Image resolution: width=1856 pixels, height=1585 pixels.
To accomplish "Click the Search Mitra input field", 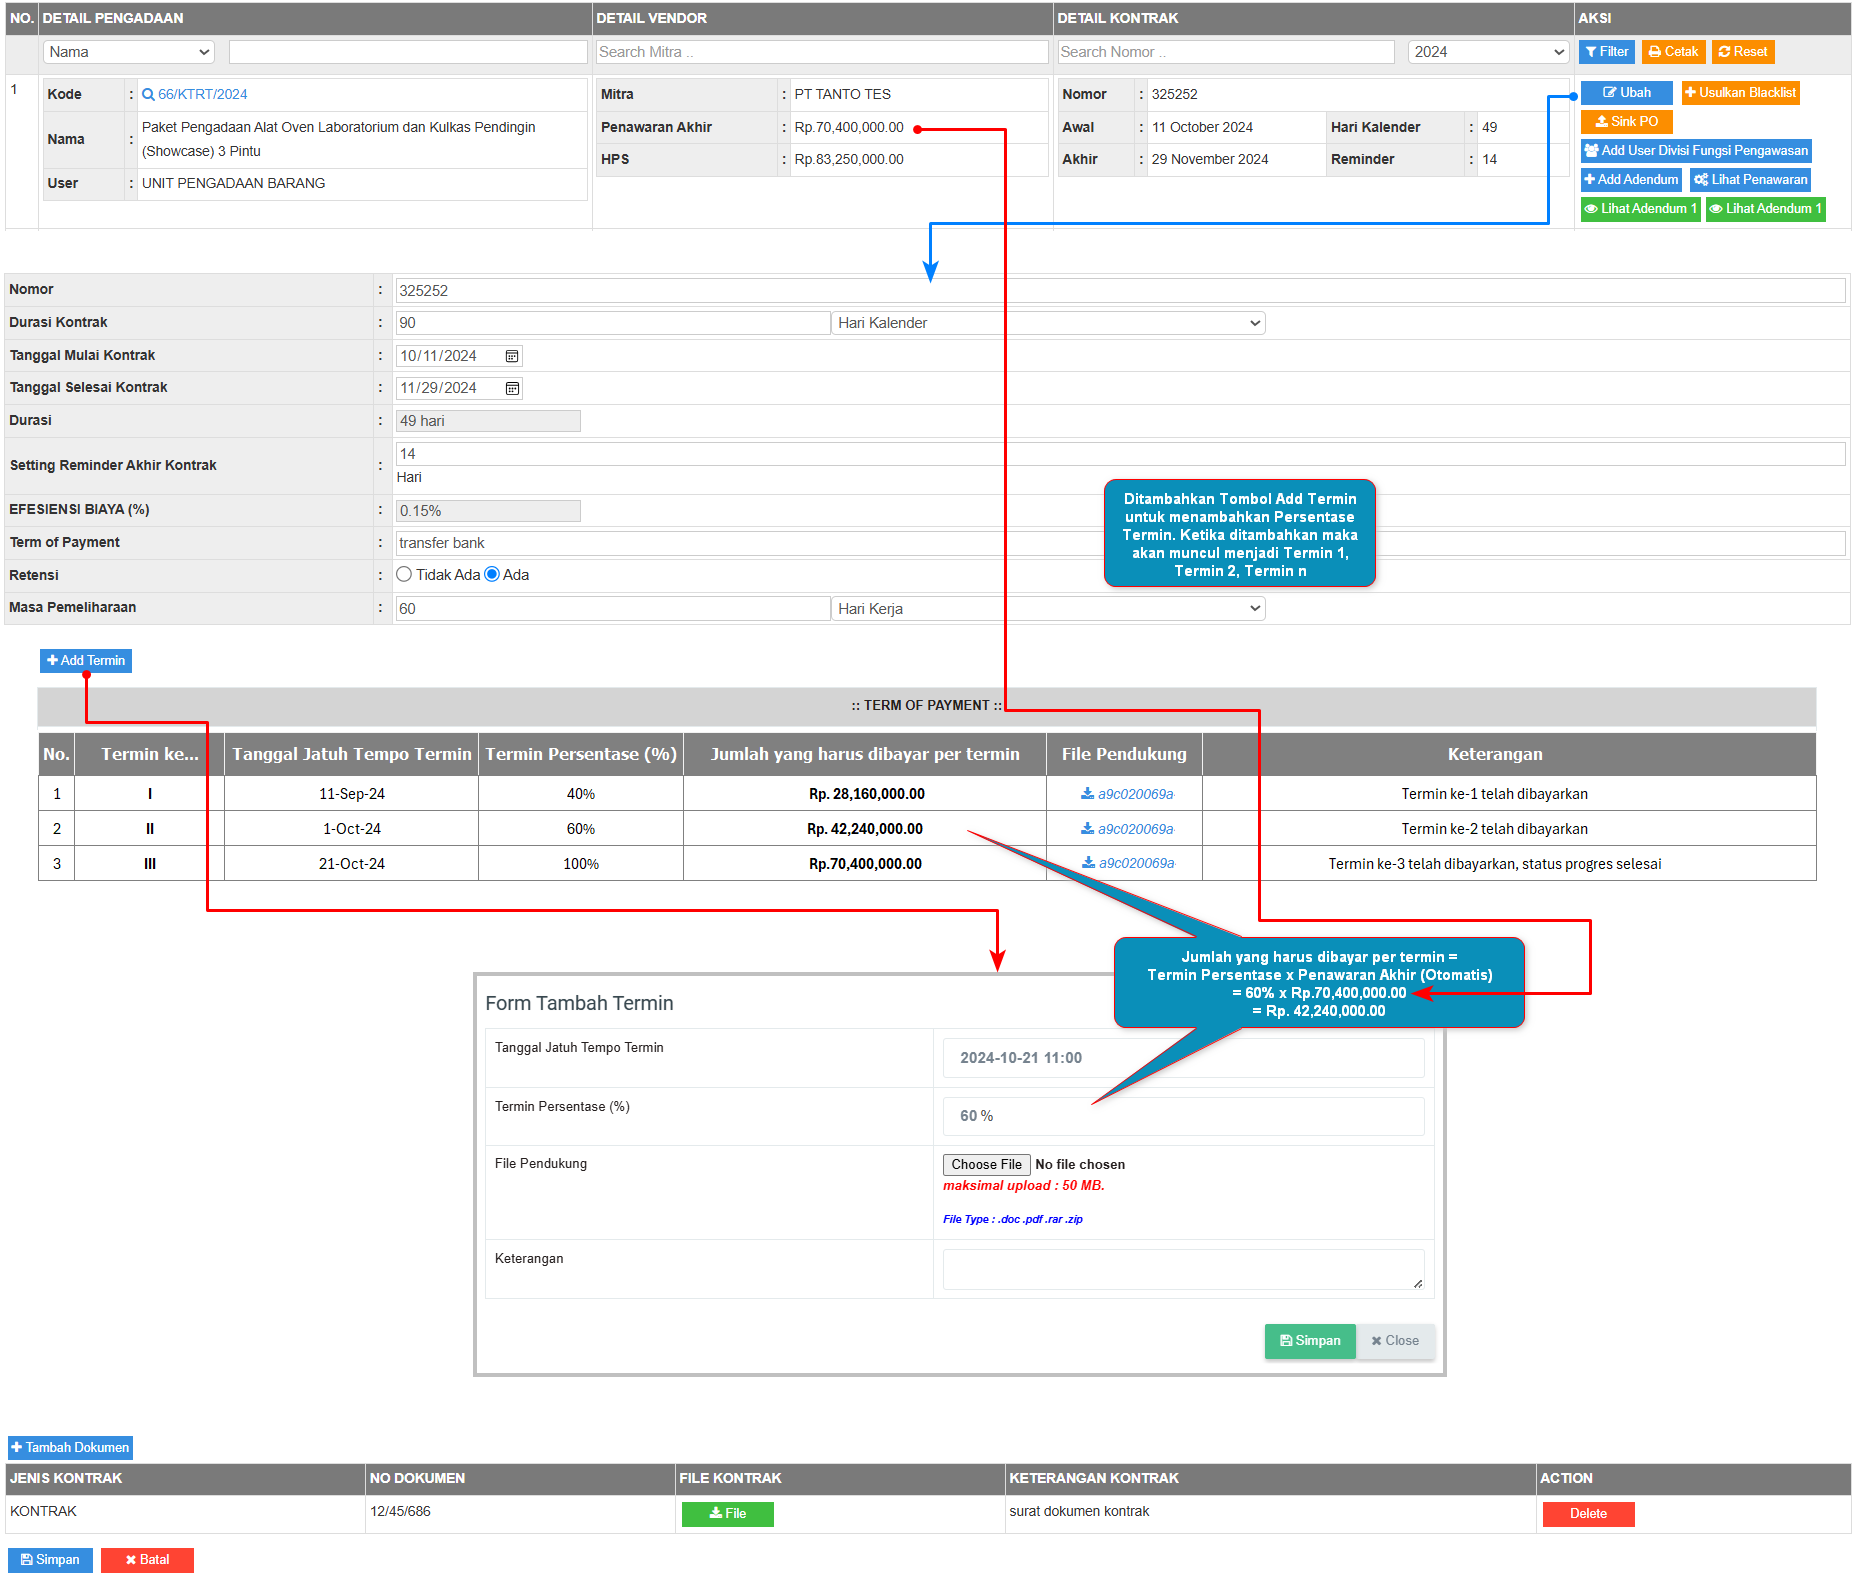I will pyautogui.click(x=821, y=52).
